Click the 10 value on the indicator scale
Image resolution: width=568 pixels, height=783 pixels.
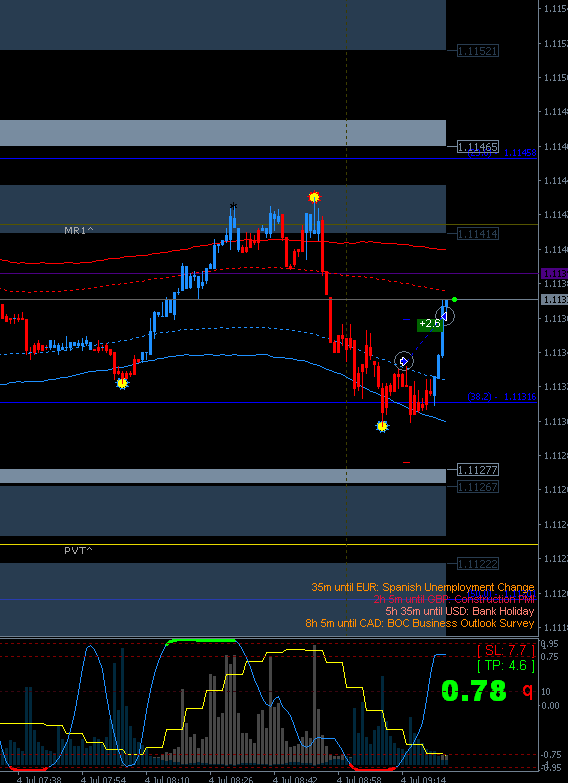(x=546, y=692)
